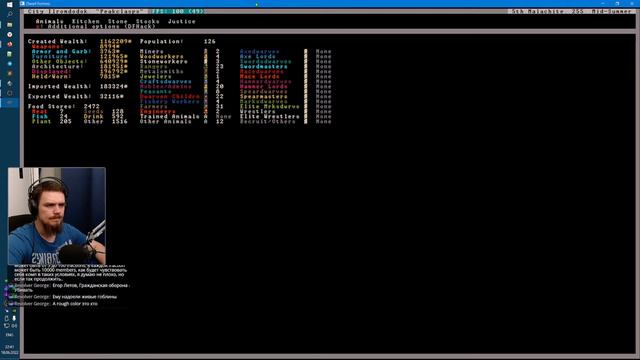
Task: Click the Plant food count row
Action: (x=52, y=121)
